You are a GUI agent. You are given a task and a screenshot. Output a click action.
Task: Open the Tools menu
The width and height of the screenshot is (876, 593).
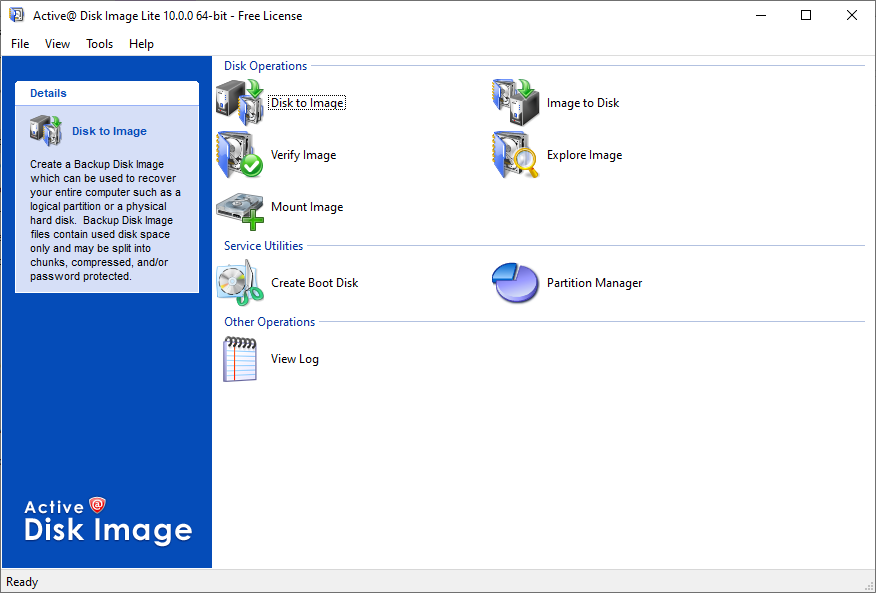99,44
